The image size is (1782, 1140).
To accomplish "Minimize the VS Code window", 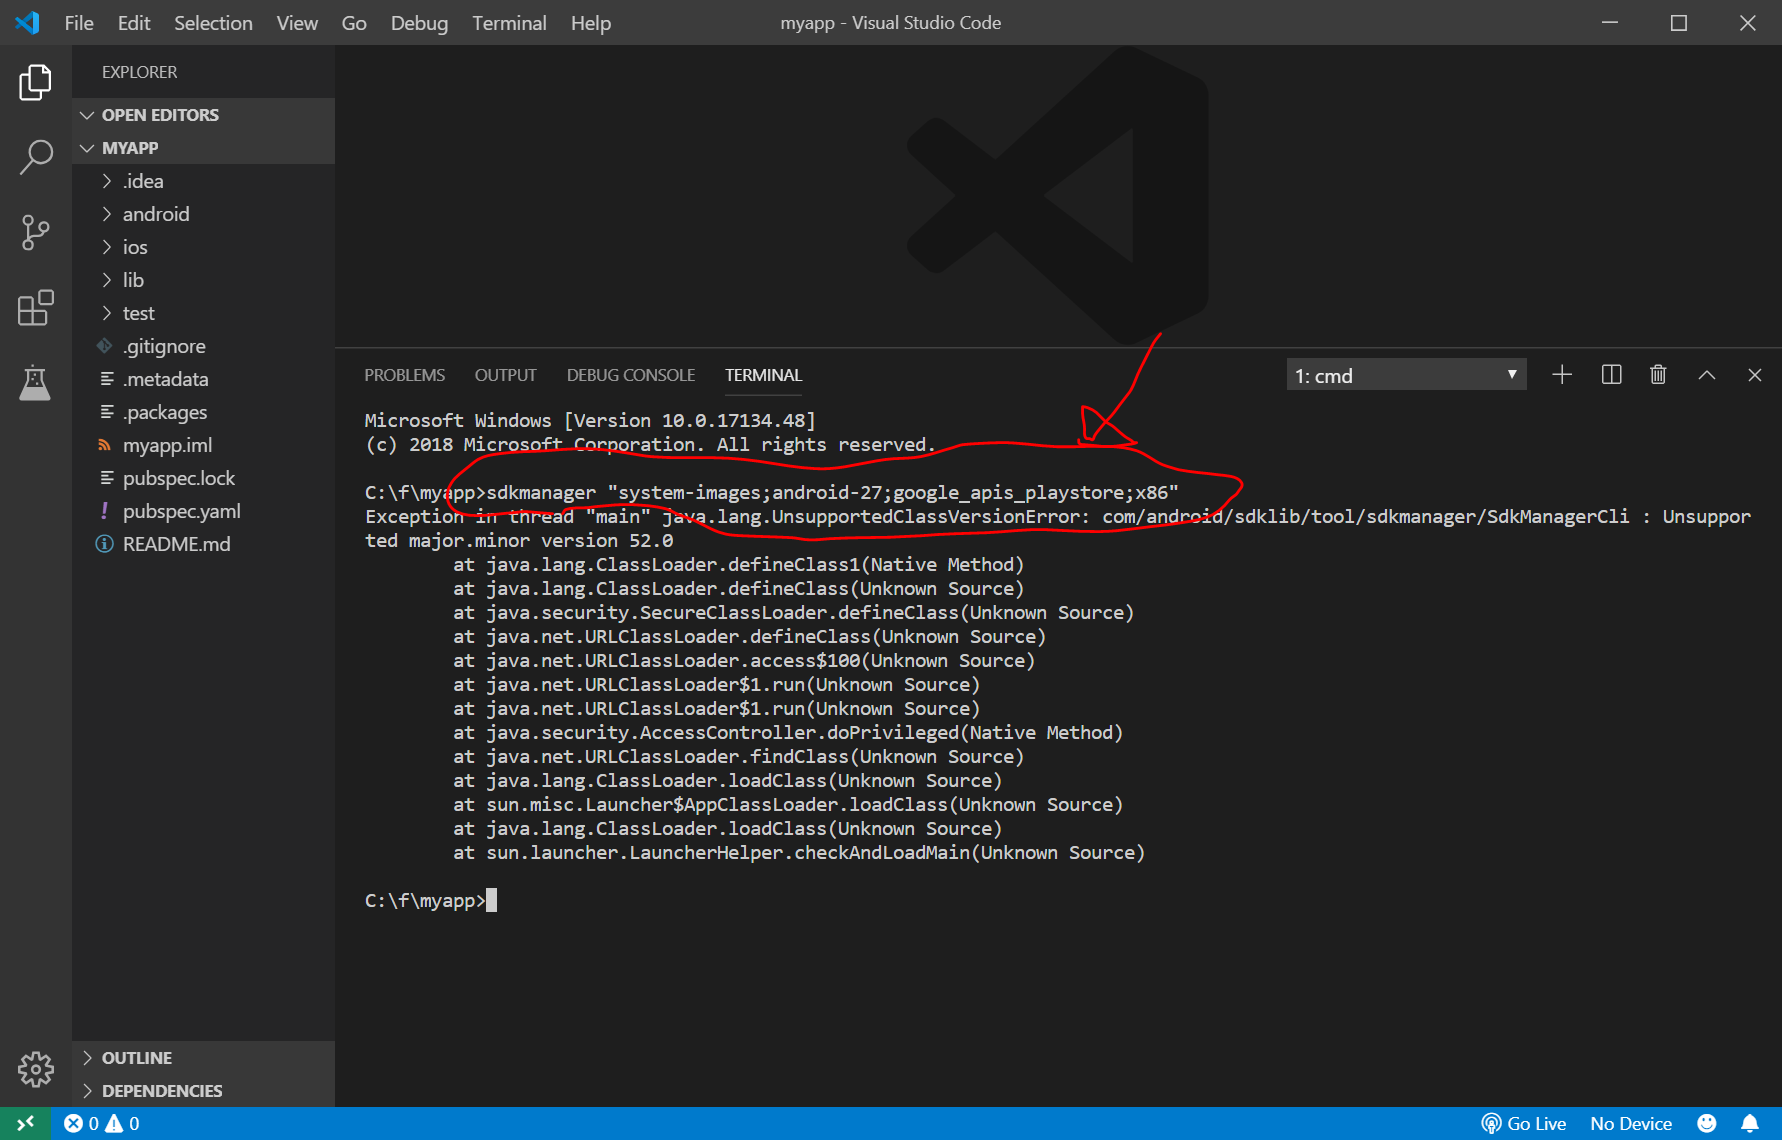I will click(x=1610, y=22).
